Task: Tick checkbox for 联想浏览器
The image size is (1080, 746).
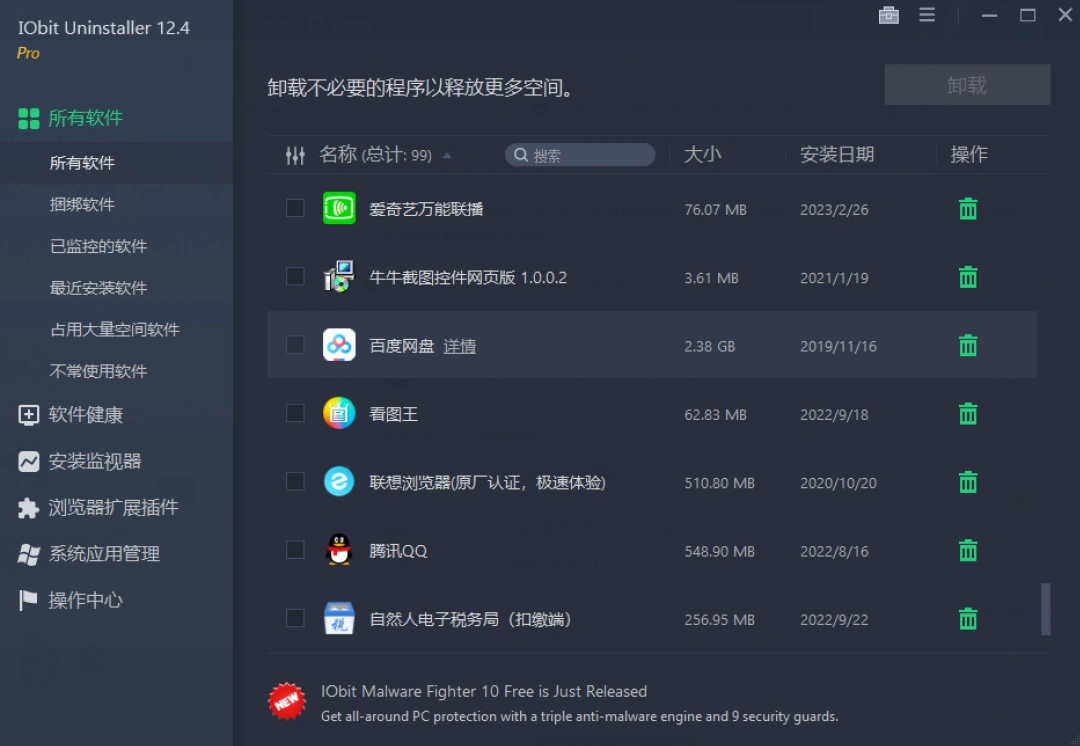Action: 295,481
